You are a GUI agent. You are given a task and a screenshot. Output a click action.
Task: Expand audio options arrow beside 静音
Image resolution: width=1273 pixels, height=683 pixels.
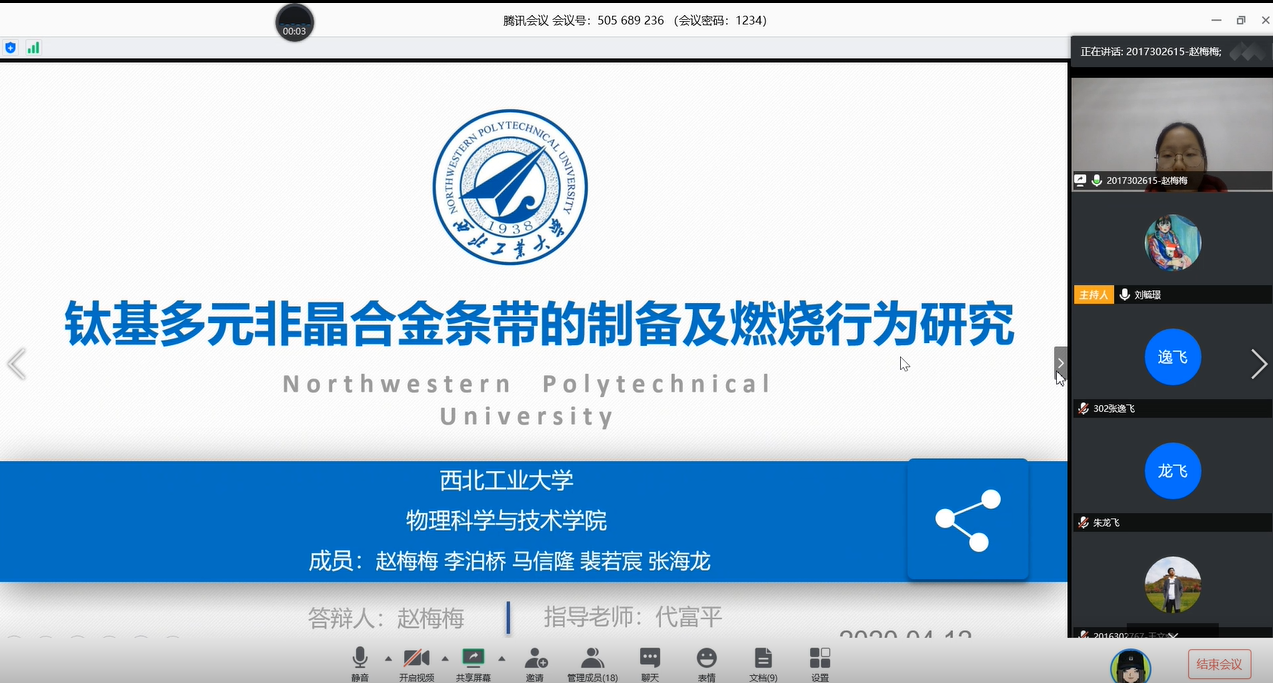coord(388,658)
